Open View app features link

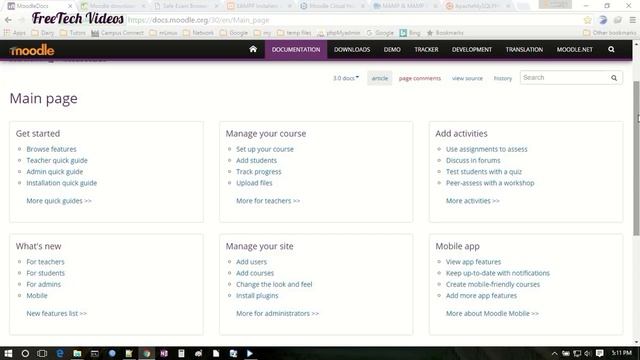pyautogui.click(x=473, y=262)
